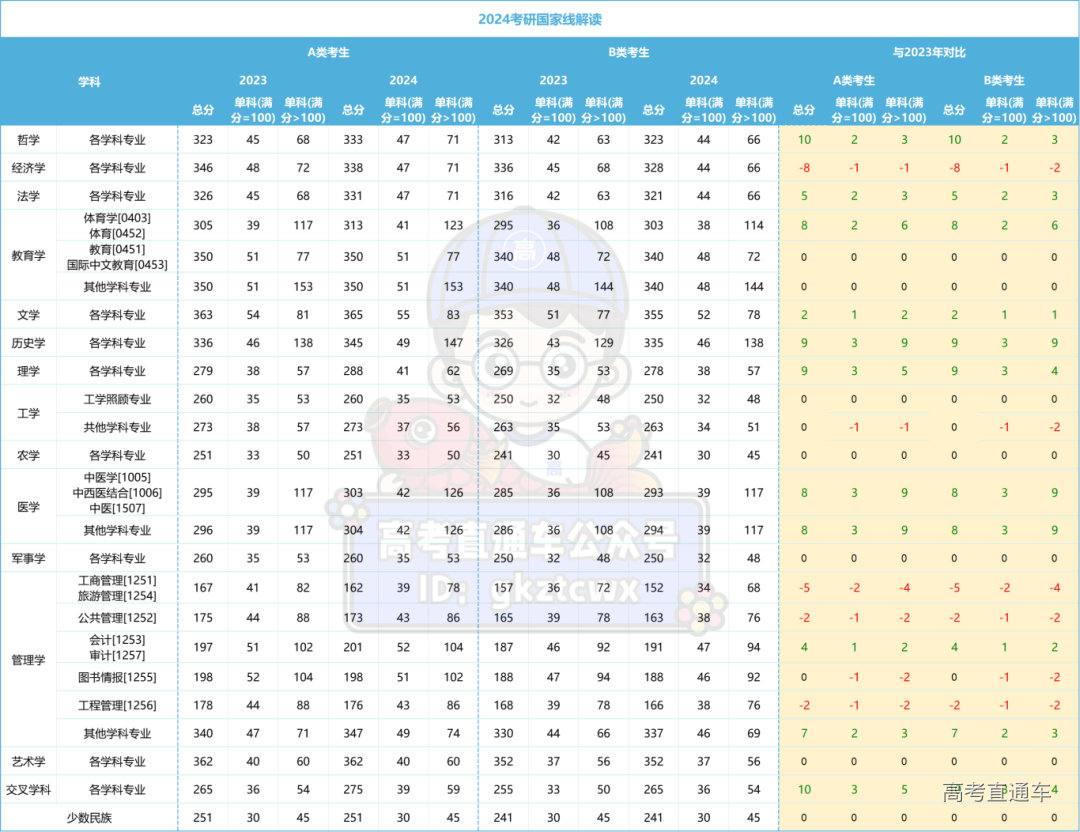Screen dimensions: 1080x832
Task: Select the 工程管理[1256] cell
Action: click(117, 705)
